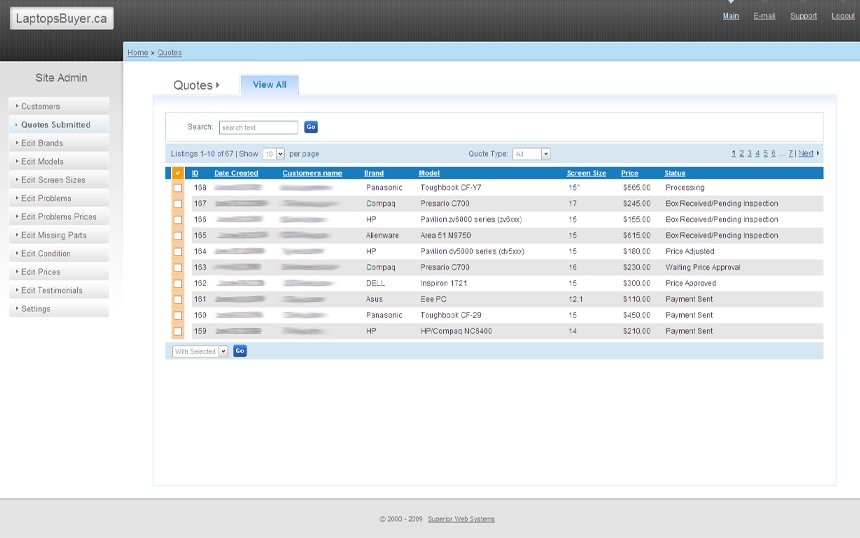The image size is (860, 538).
Task: Click the Go button next to search
Action: click(311, 127)
